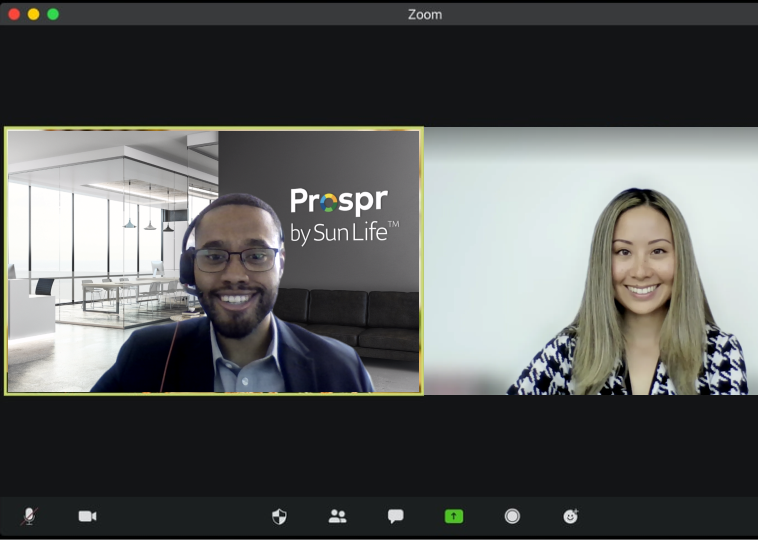Click the Zoom window title text
The height and width of the screenshot is (540, 758).
425,15
